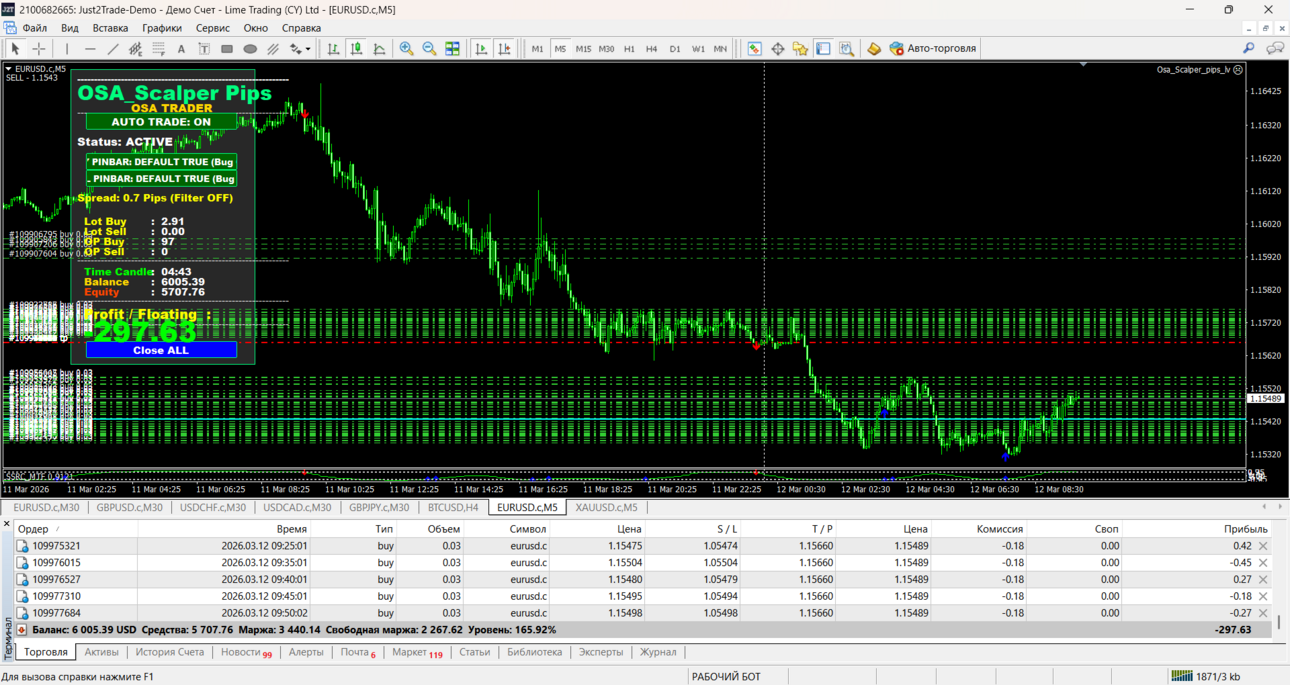The height and width of the screenshot is (685, 1290).
Task: Zoom in on the chart
Action: [x=406, y=48]
